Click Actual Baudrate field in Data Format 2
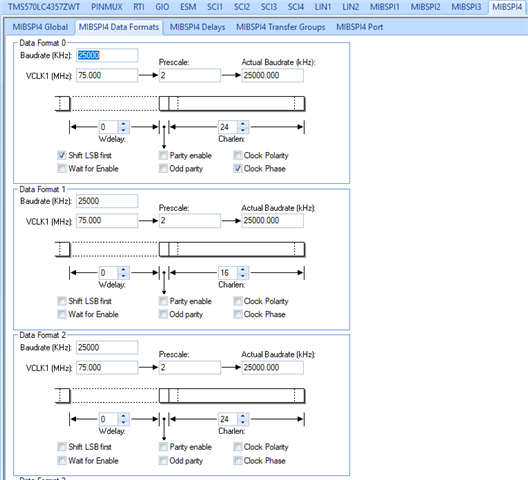The width and height of the screenshot is (528, 480). coord(272,367)
